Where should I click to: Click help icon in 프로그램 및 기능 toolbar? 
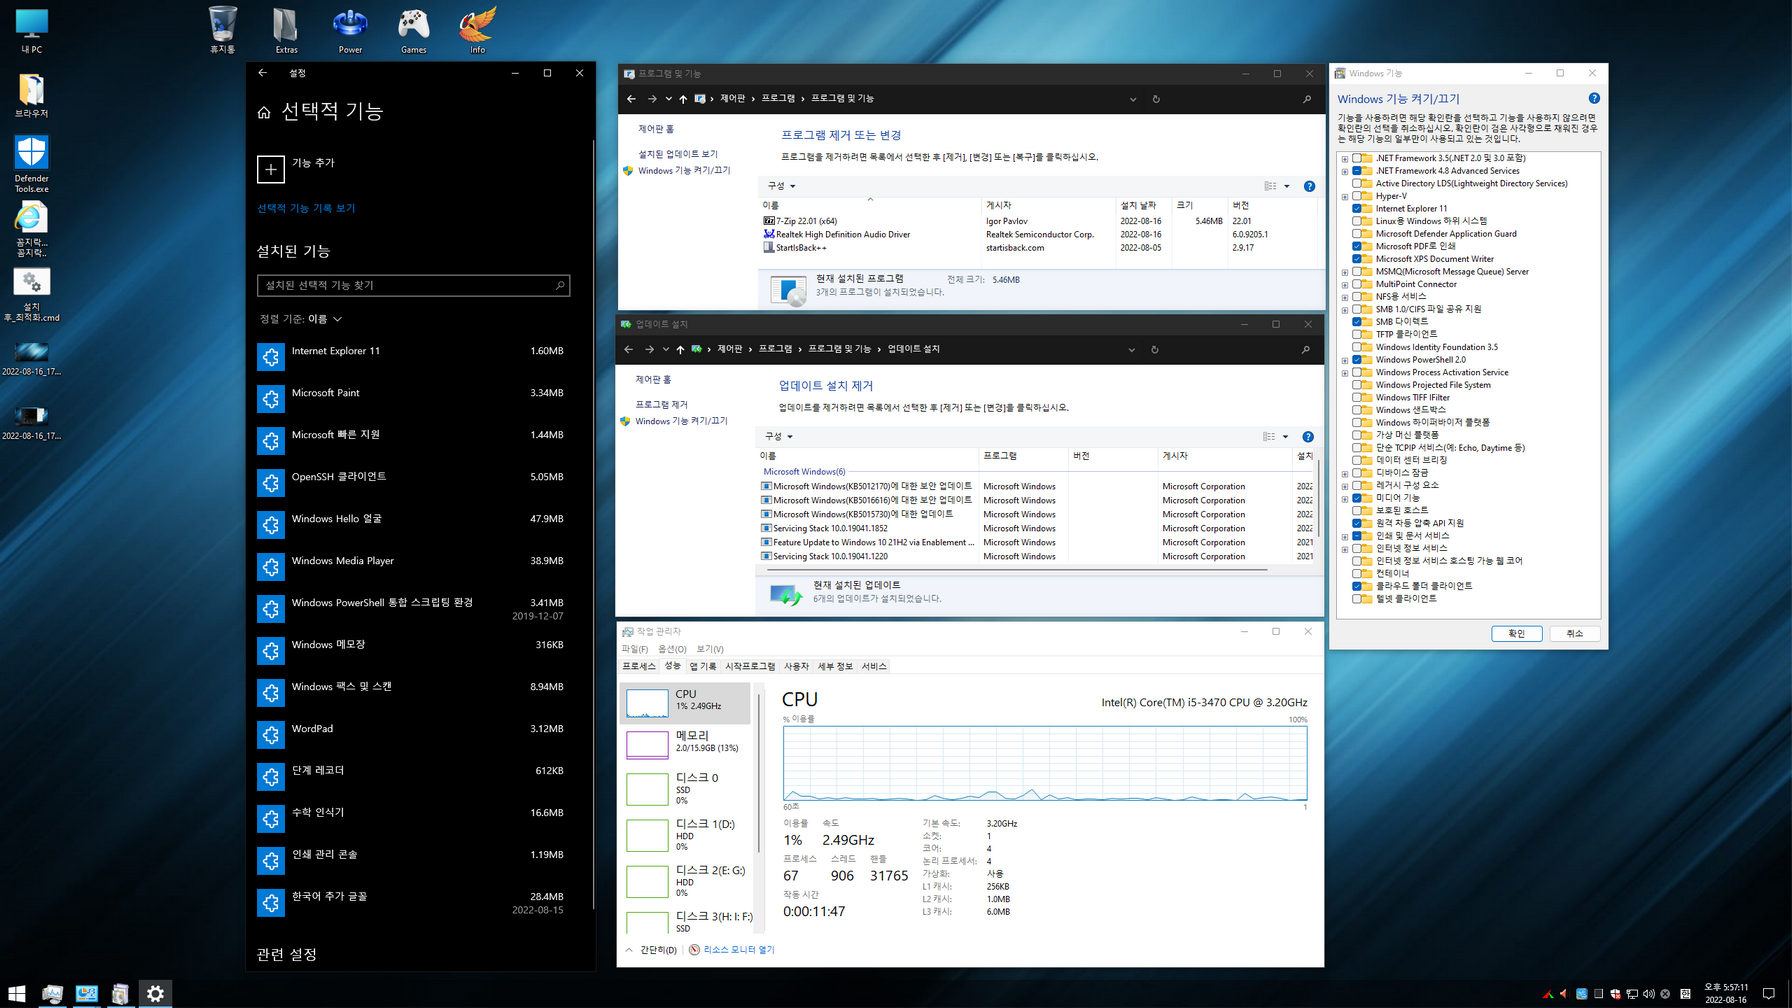[1309, 186]
